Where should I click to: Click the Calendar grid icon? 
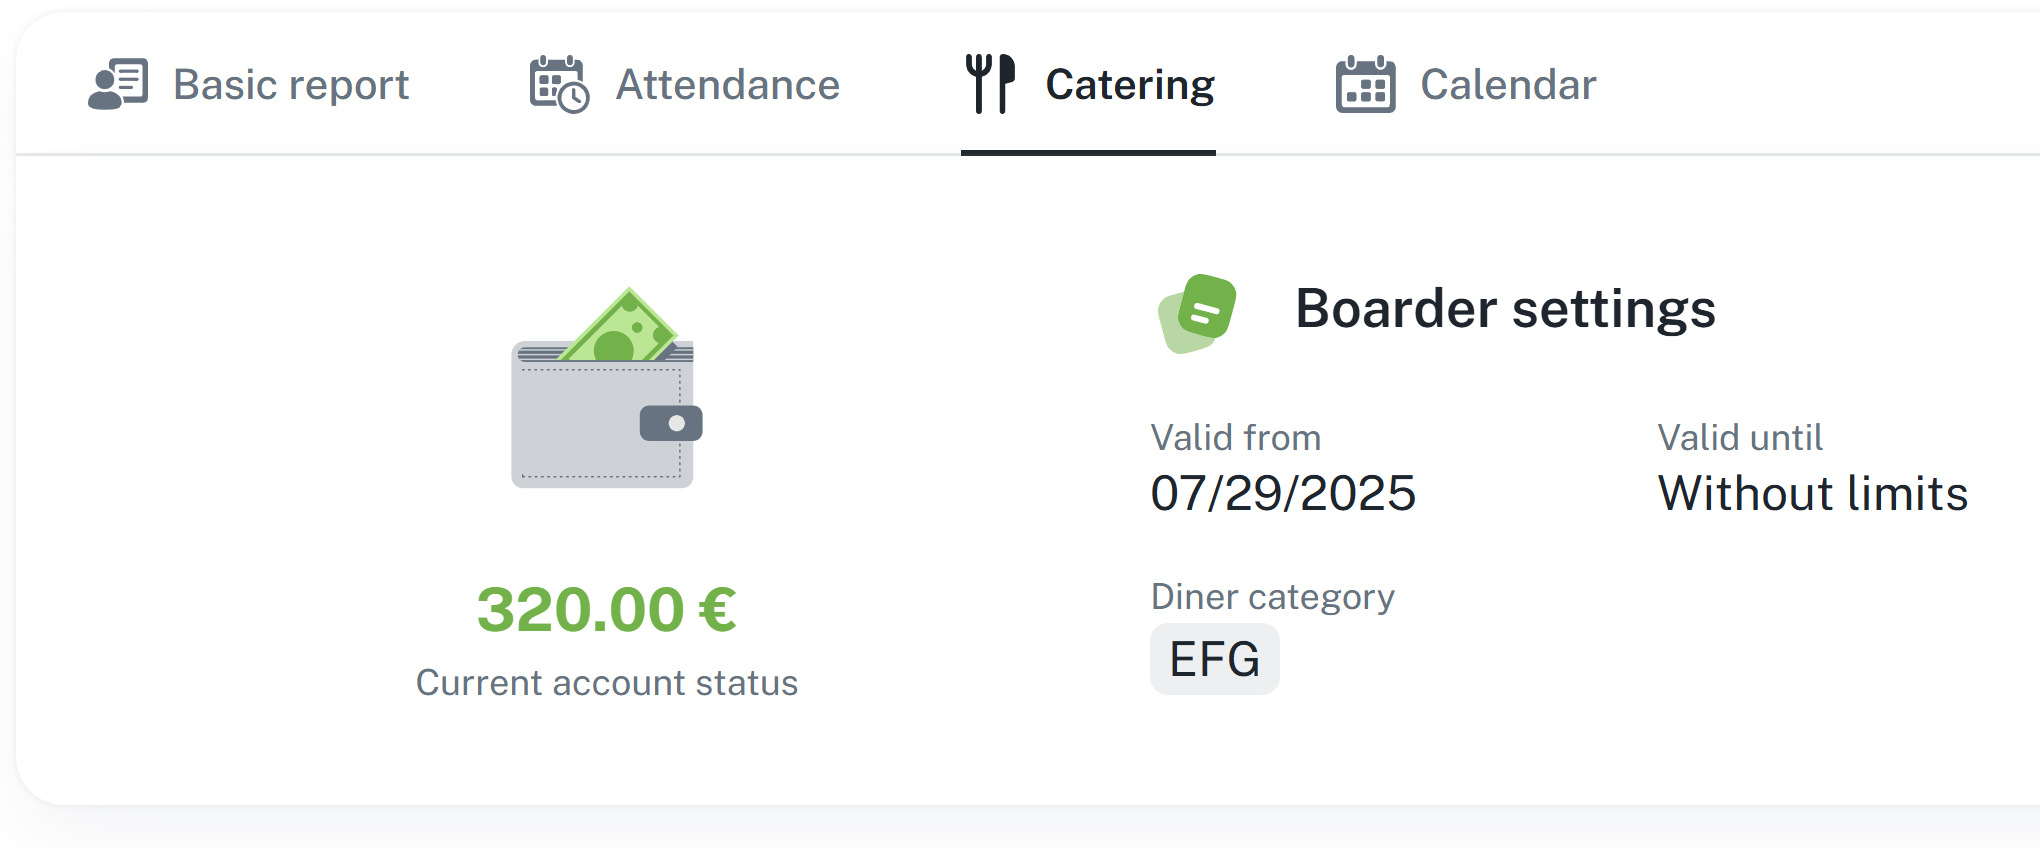[x=1365, y=85]
